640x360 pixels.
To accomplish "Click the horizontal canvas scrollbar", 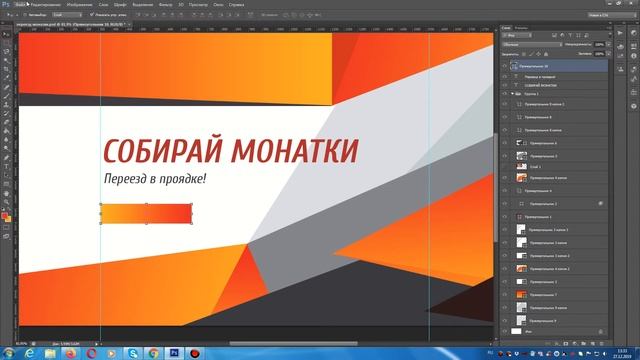I will click(x=293, y=343).
